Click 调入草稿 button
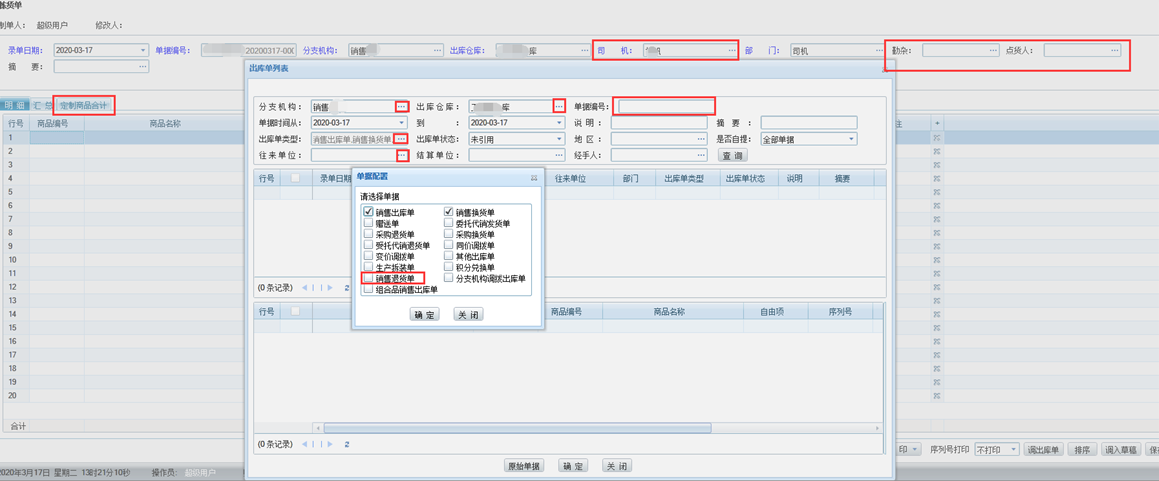 pyautogui.click(x=1121, y=449)
